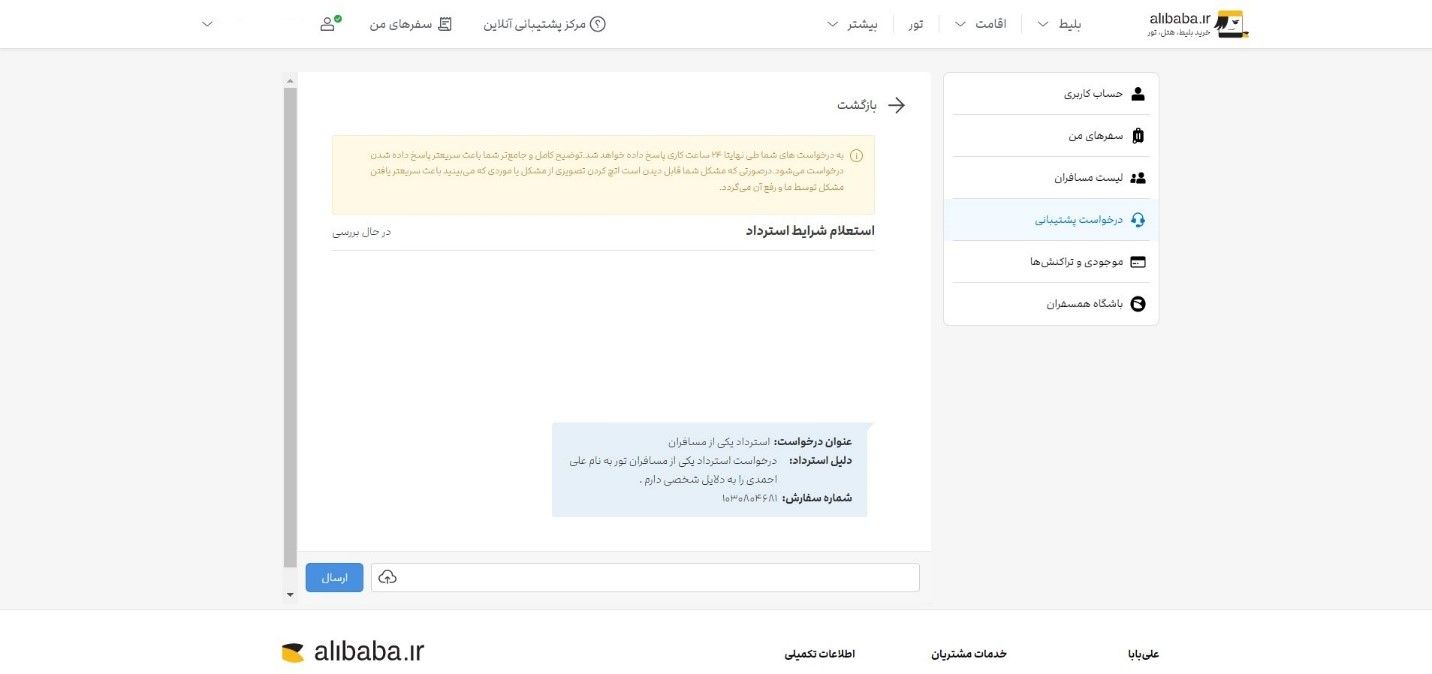Click the بازگشت back link
The width and height of the screenshot is (1432, 674).
tap(857, 105)
